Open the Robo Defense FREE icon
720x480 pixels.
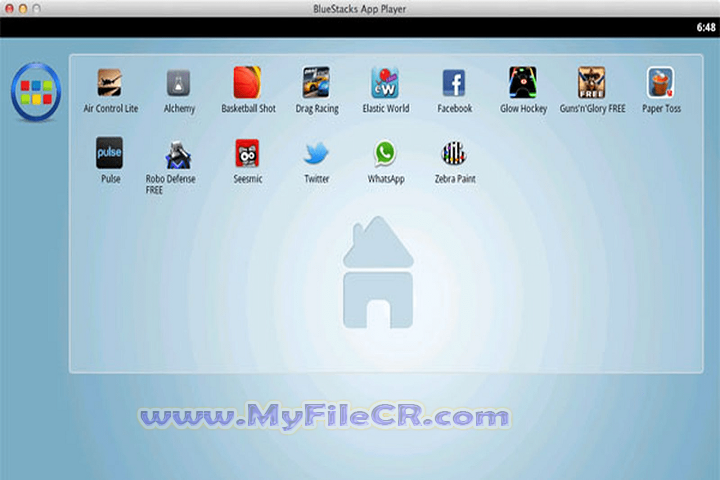(x=178, y=155)
